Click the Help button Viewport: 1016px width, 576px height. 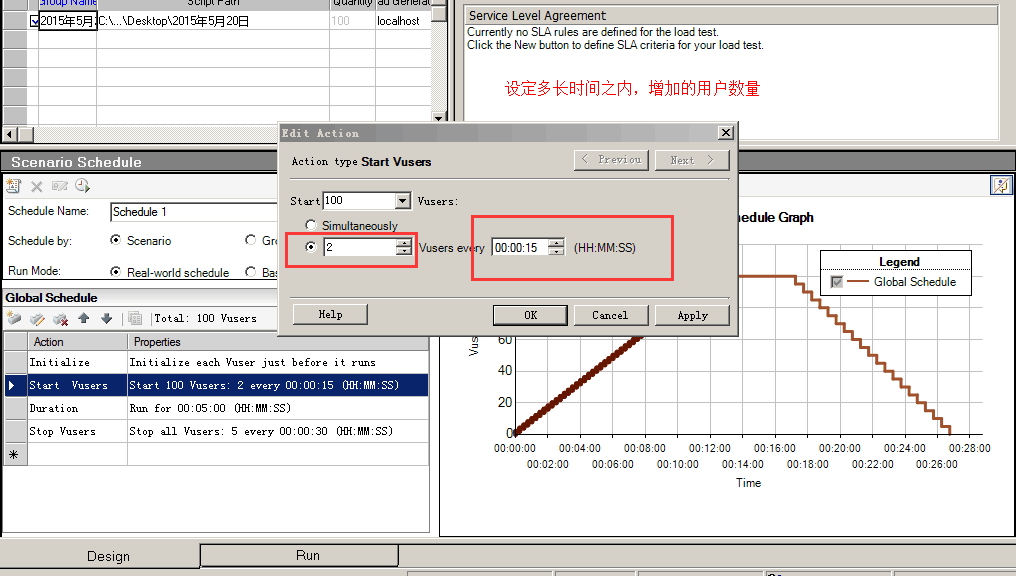tap(330, 314)
